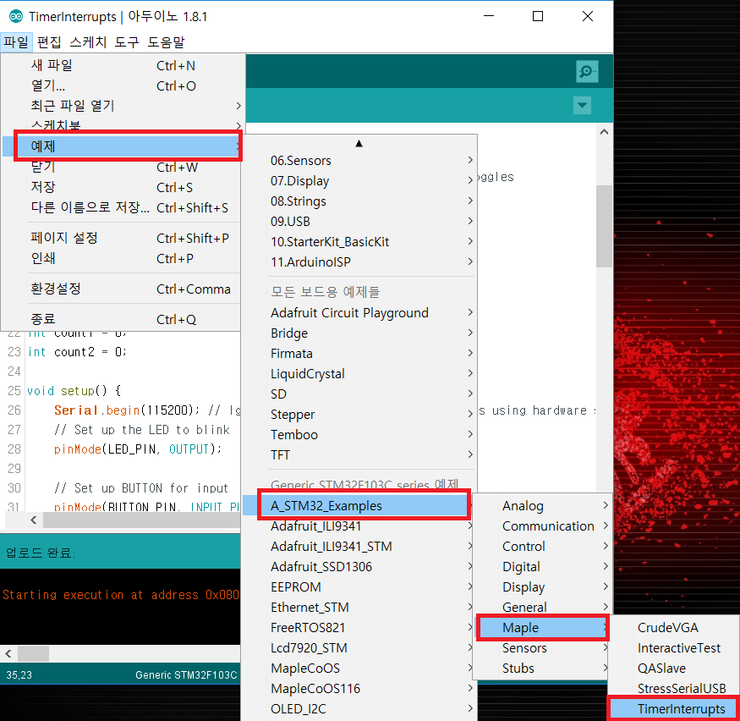Open TimerInterrupts example sketch
This screenshot has height=721, width=740.
674,709
